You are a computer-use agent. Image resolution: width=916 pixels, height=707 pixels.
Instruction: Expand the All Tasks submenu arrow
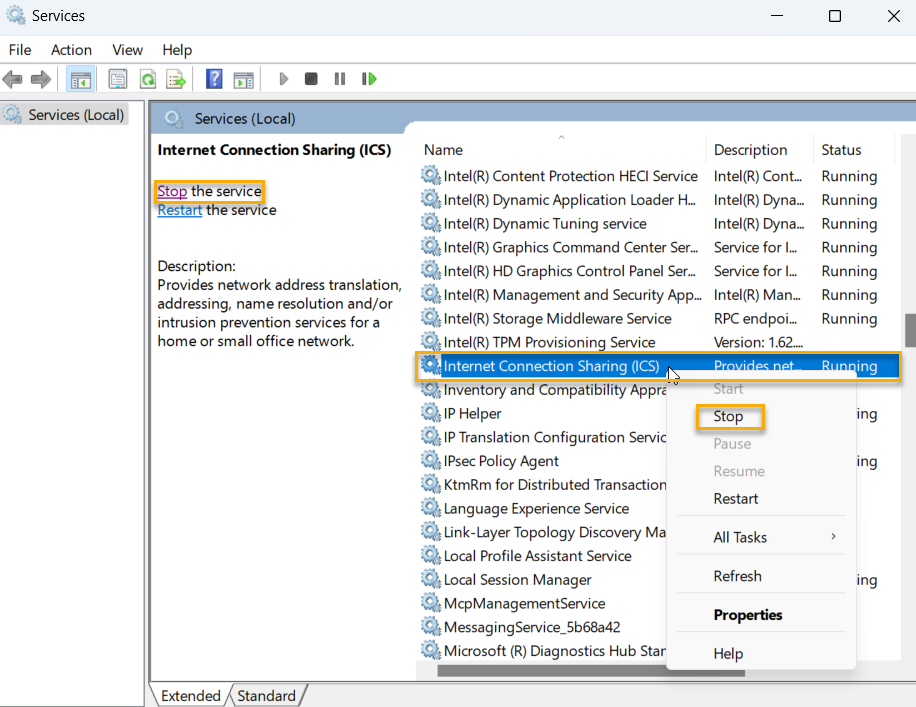832,537
